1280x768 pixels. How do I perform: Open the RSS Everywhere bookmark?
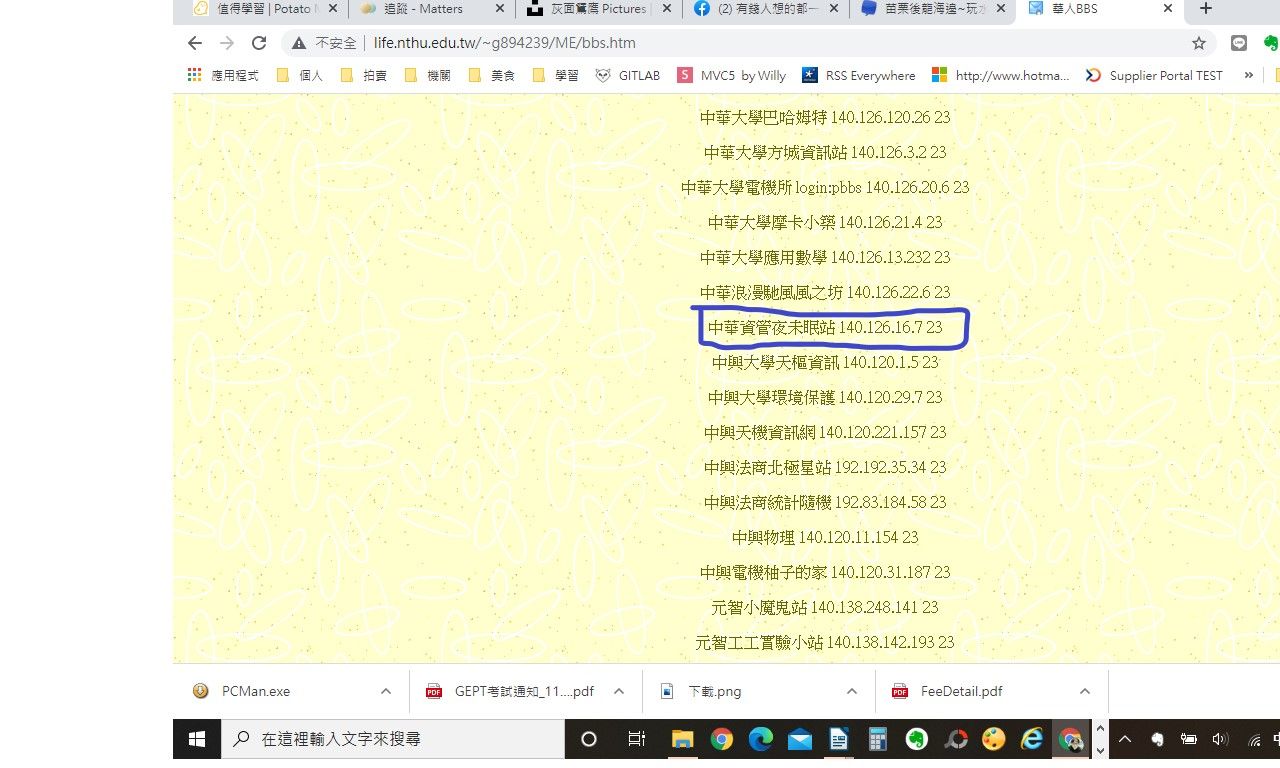click(x=859, y=75)
